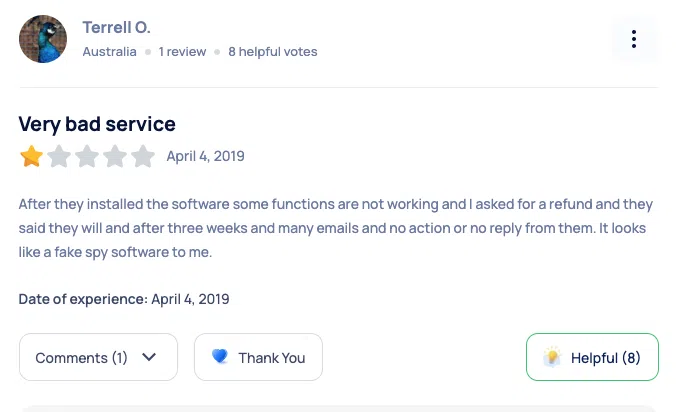Click the review body text paragraph
Viewport: 678px width, 412px height.
pos(335,228)
